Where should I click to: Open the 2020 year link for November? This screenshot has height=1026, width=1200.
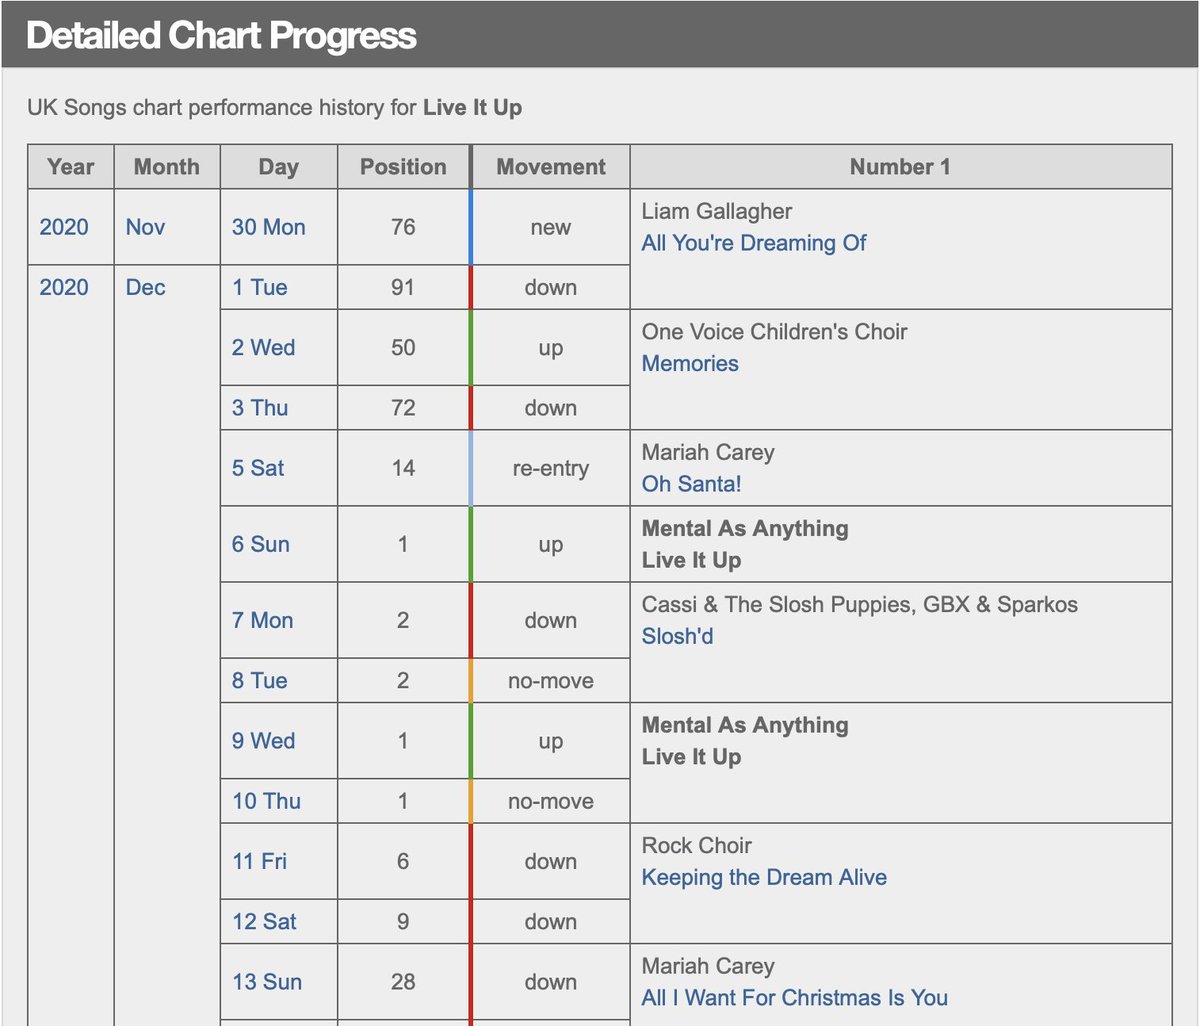point(64,227)
